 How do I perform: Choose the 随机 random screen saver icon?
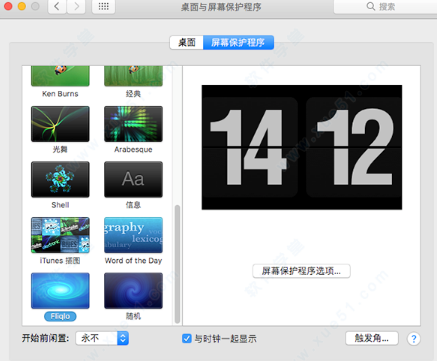pos(133,291)
